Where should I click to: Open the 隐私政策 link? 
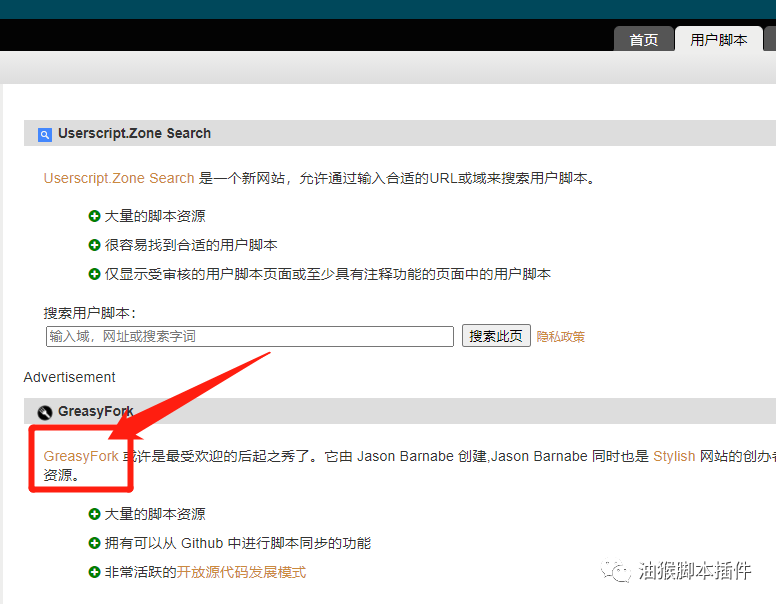[x=560, y=337]
